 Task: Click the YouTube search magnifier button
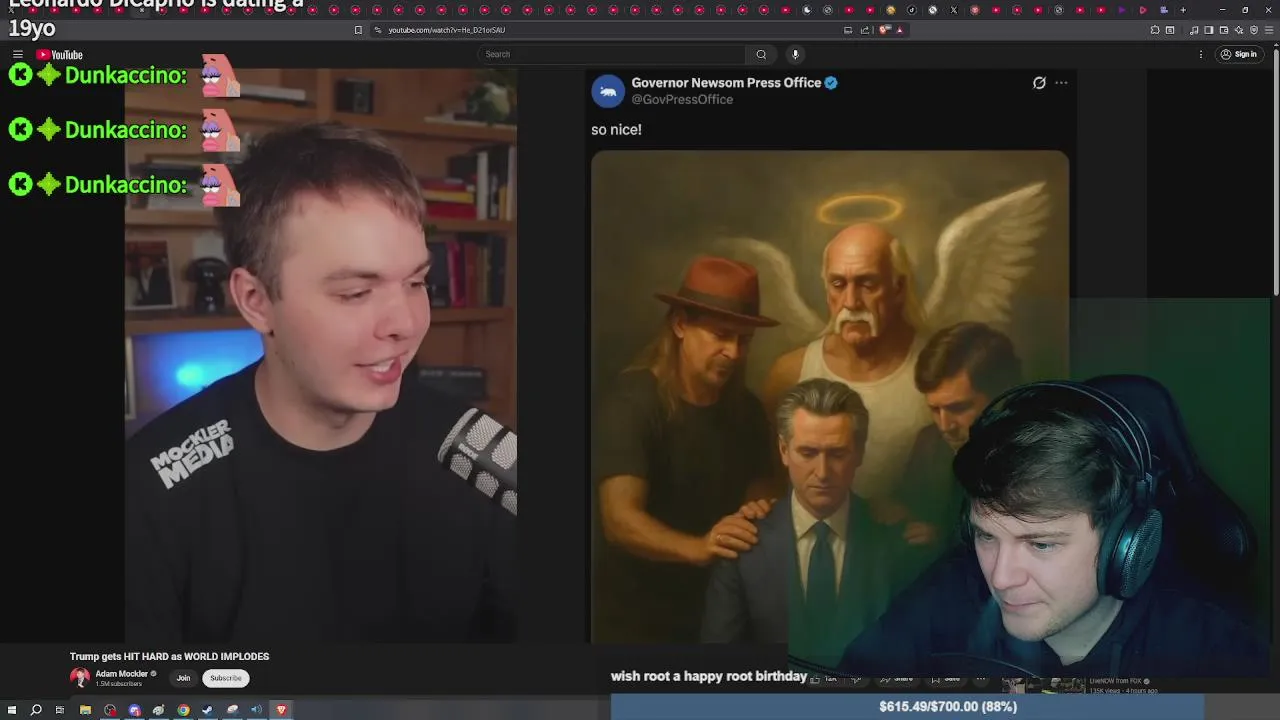coord(761,54)
